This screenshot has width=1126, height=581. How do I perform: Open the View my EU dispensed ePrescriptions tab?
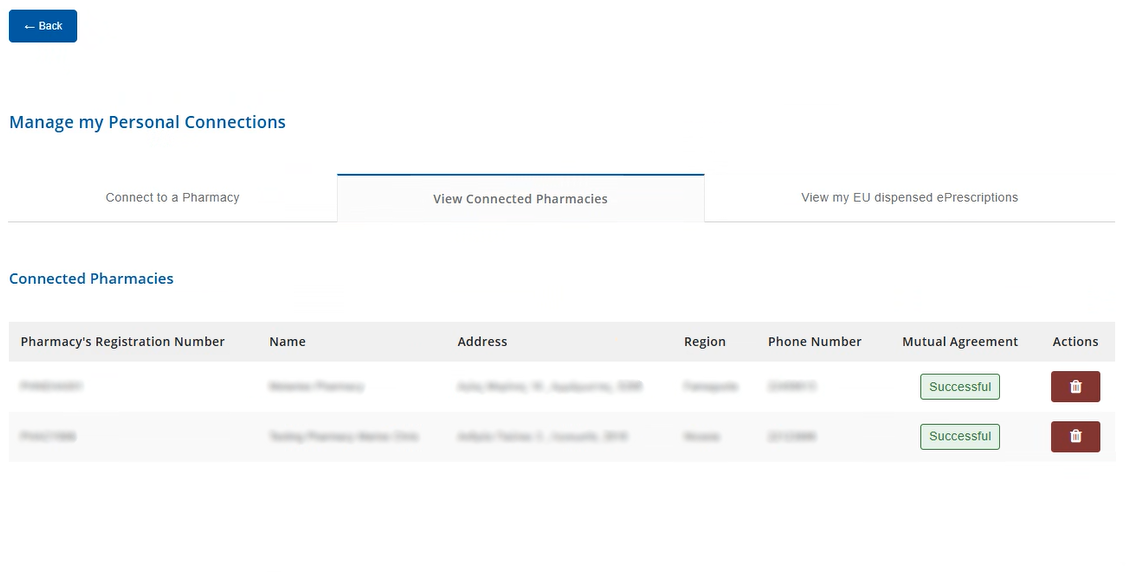909,198
